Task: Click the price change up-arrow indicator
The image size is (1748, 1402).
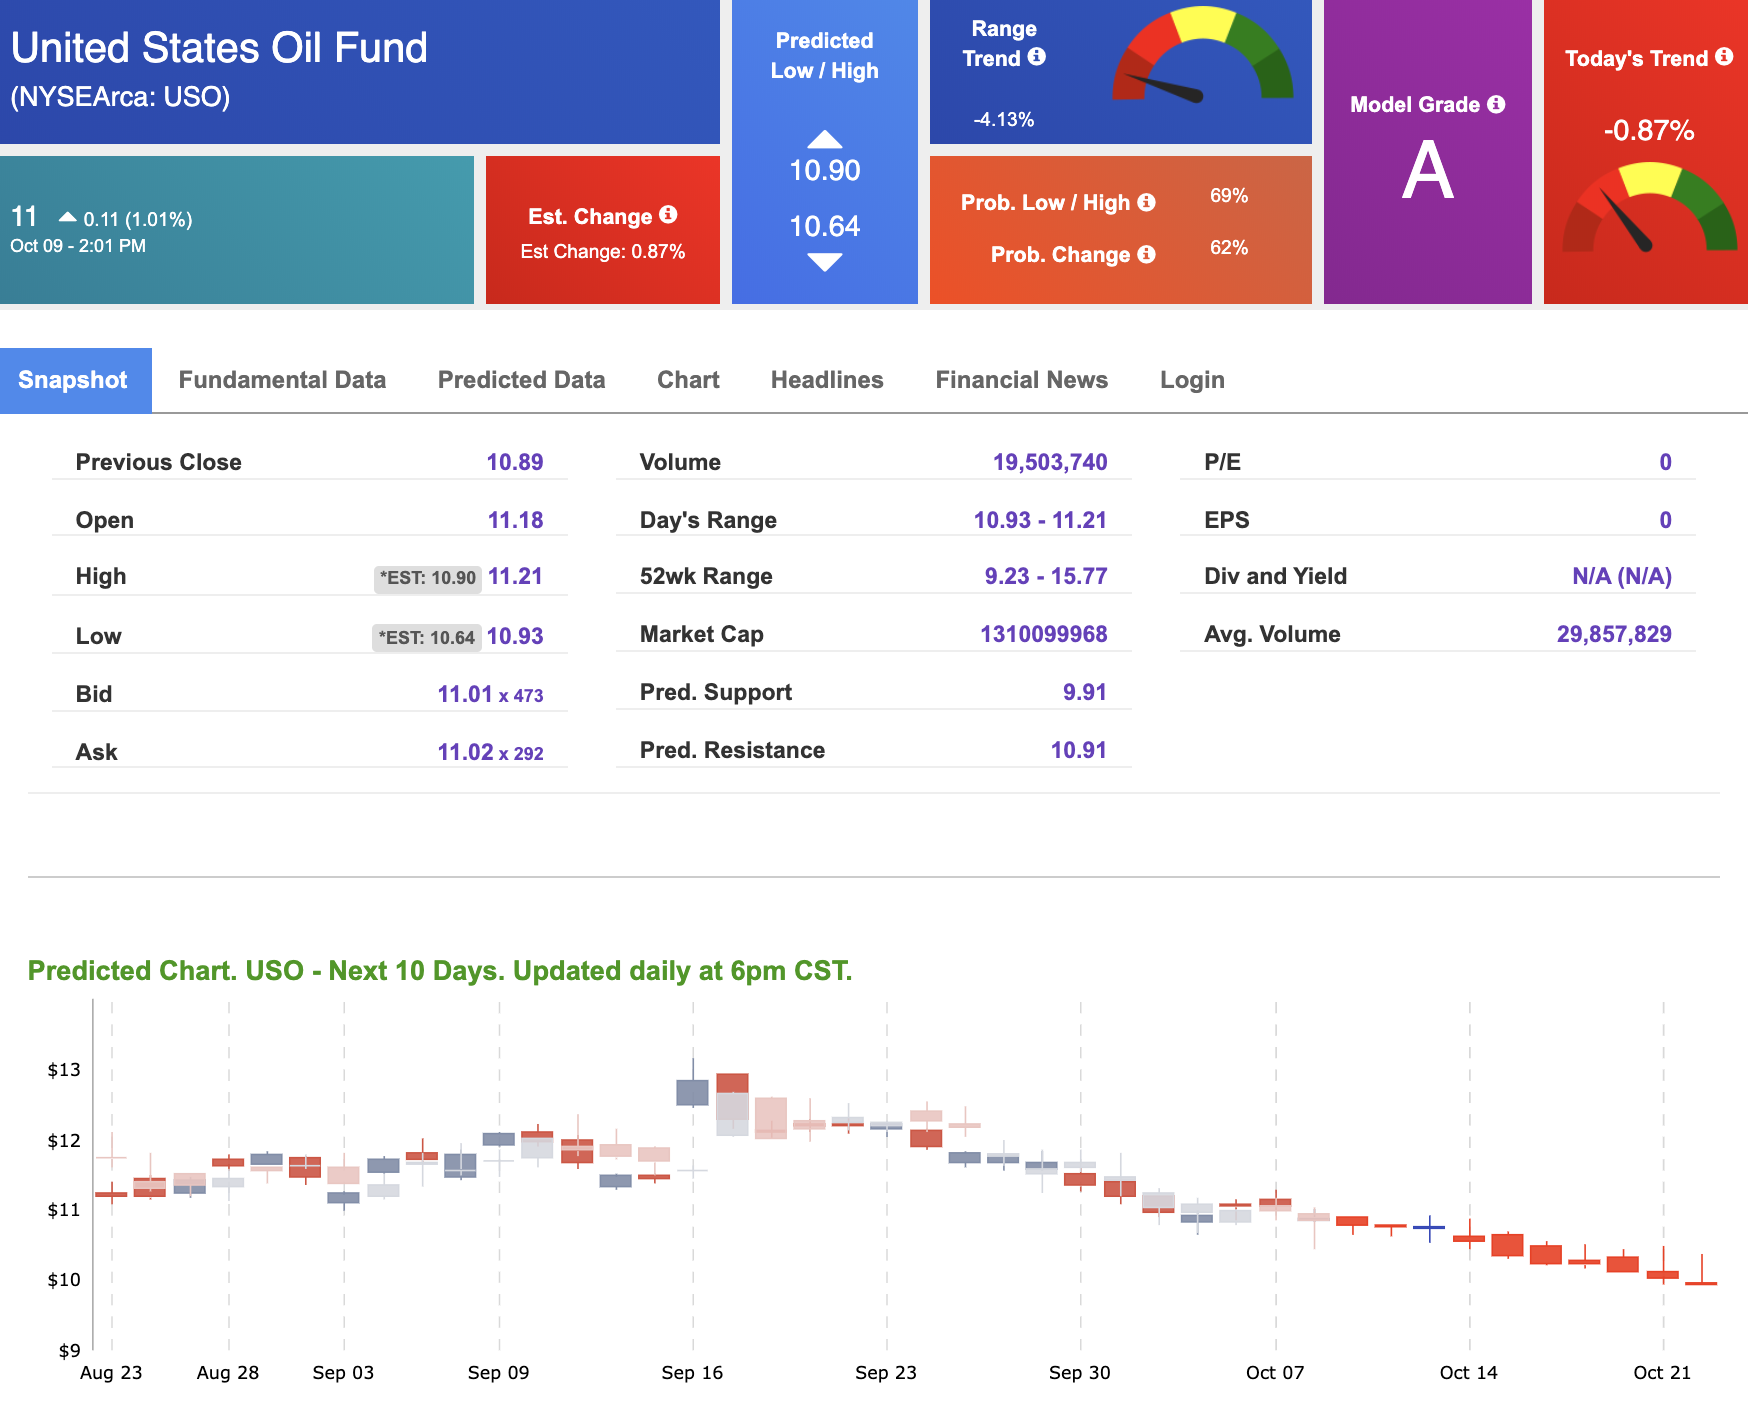Action: [67, 217]
